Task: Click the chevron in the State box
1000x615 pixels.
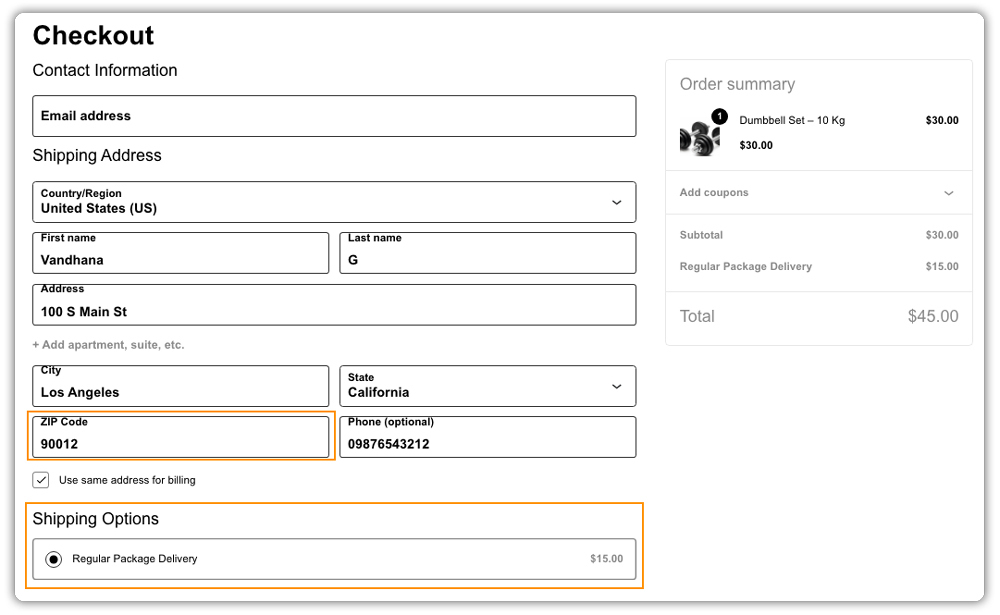Action: coord(617,387)
